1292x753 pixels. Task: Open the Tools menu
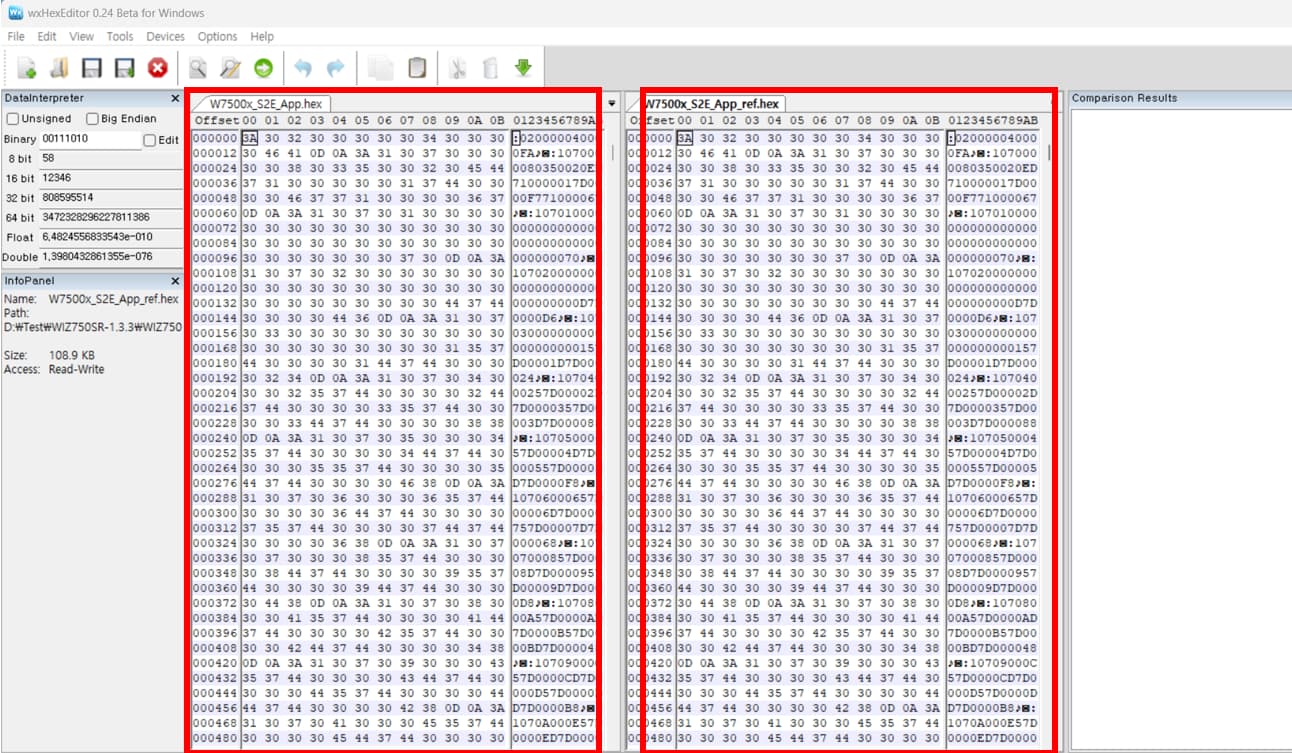point(120,36)
